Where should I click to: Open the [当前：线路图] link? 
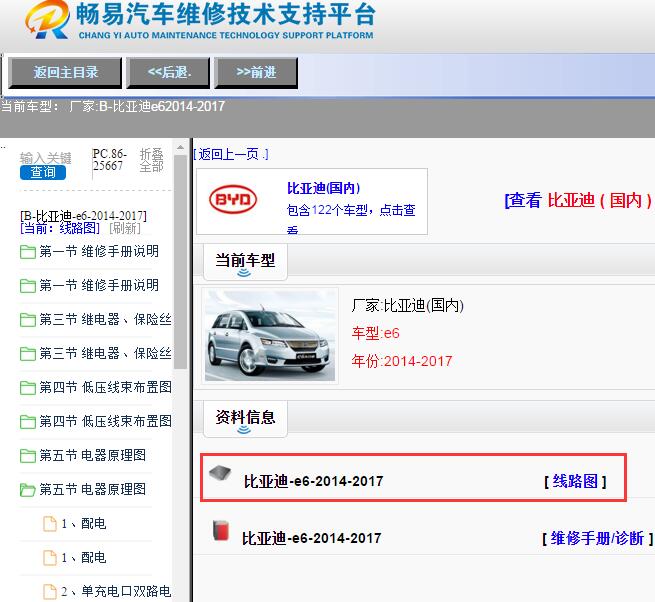pyautogui.click(x=60, y=228)
